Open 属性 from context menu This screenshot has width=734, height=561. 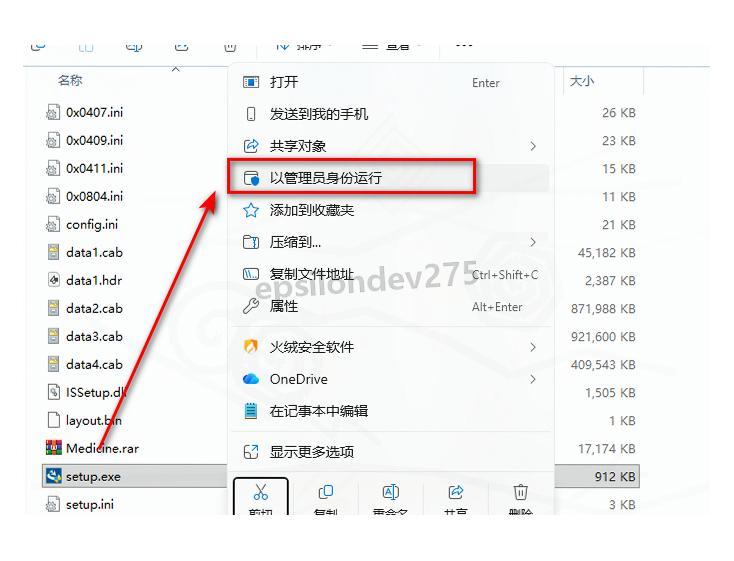pyautogui.click(x=390, y=306)
